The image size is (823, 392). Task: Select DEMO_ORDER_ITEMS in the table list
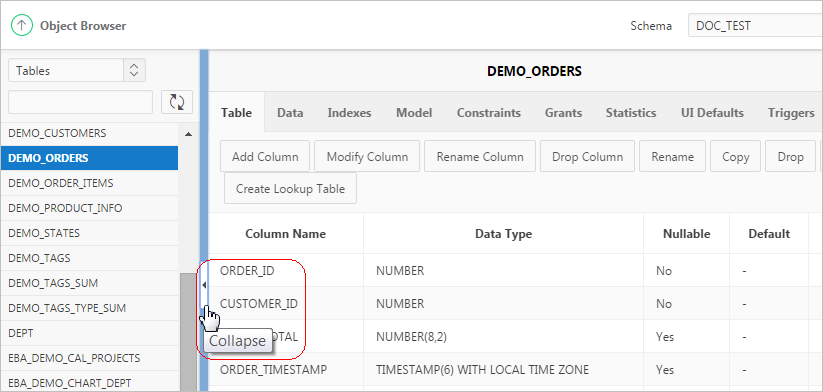[x=89, y=183]
